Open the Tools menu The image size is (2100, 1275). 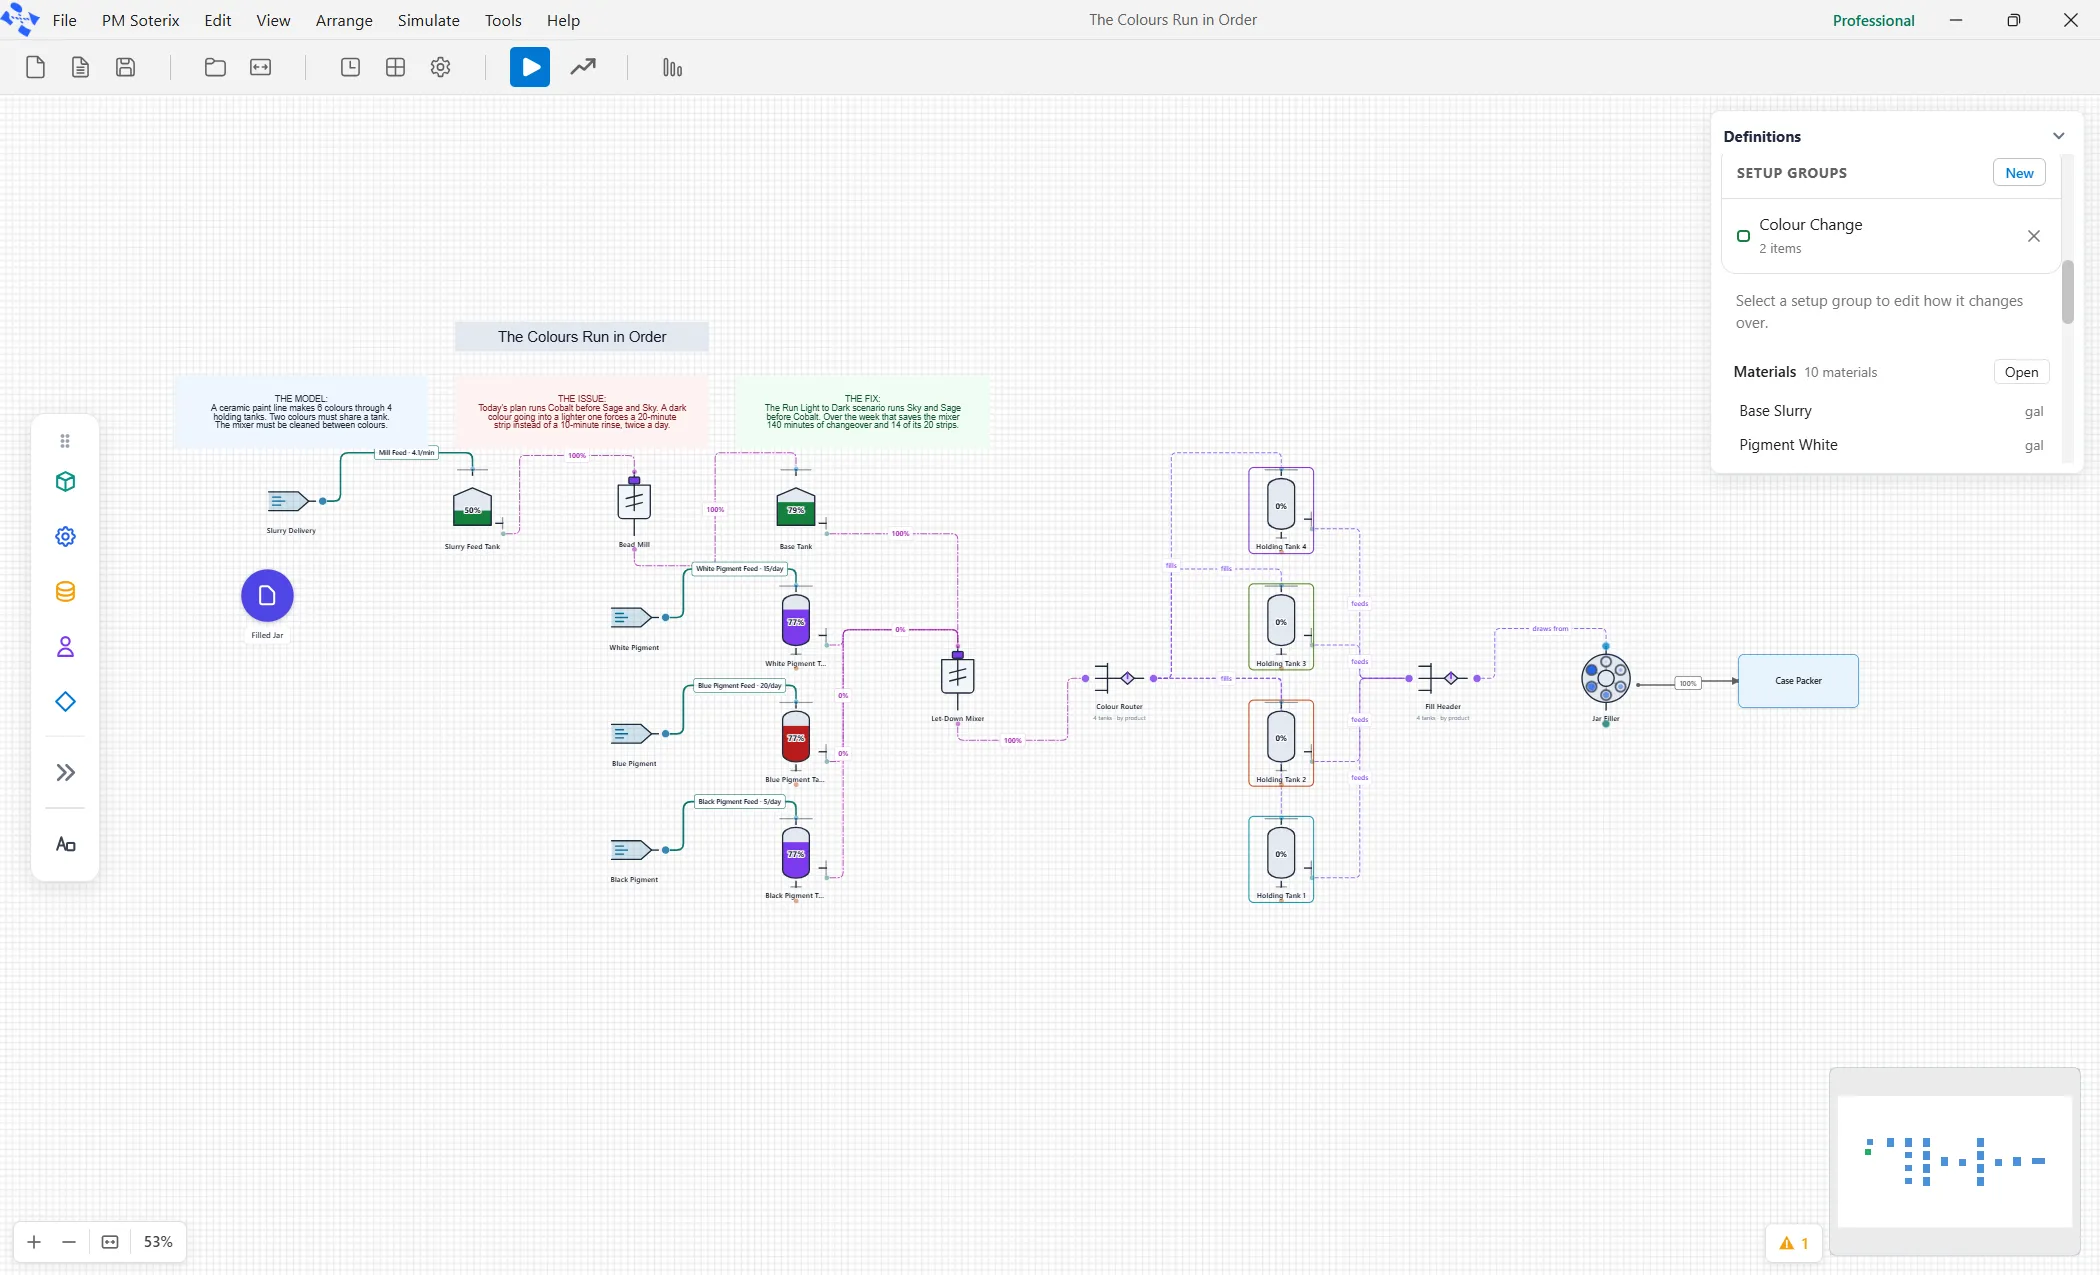[x=503, y=20]
